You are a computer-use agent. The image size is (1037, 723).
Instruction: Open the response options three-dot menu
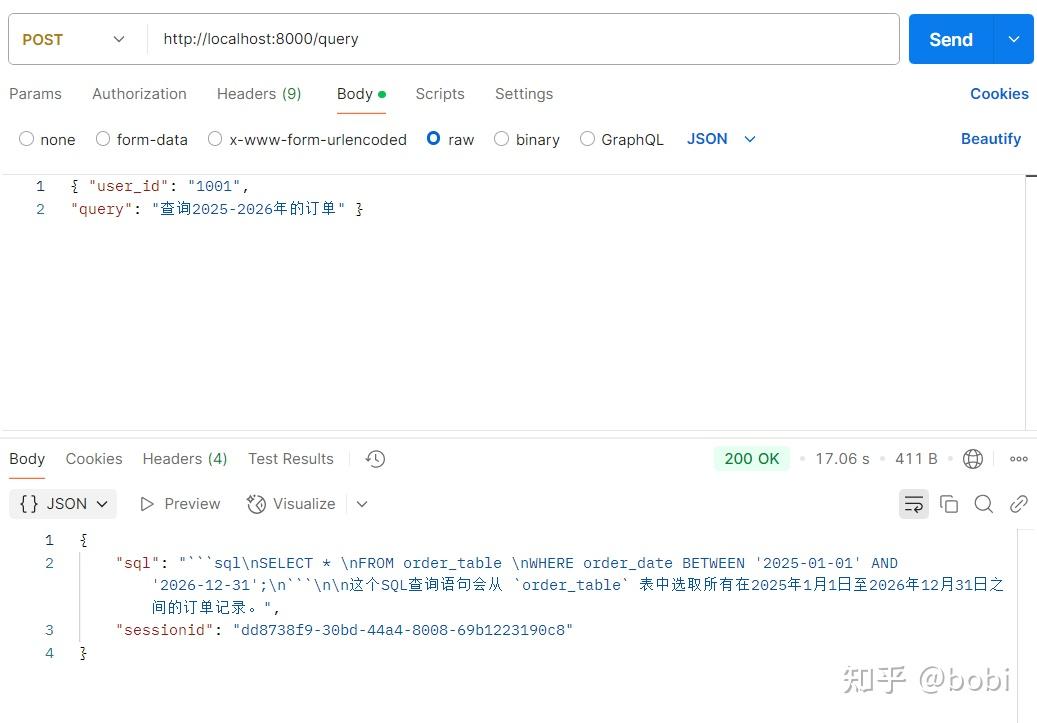coord(1019,458)
